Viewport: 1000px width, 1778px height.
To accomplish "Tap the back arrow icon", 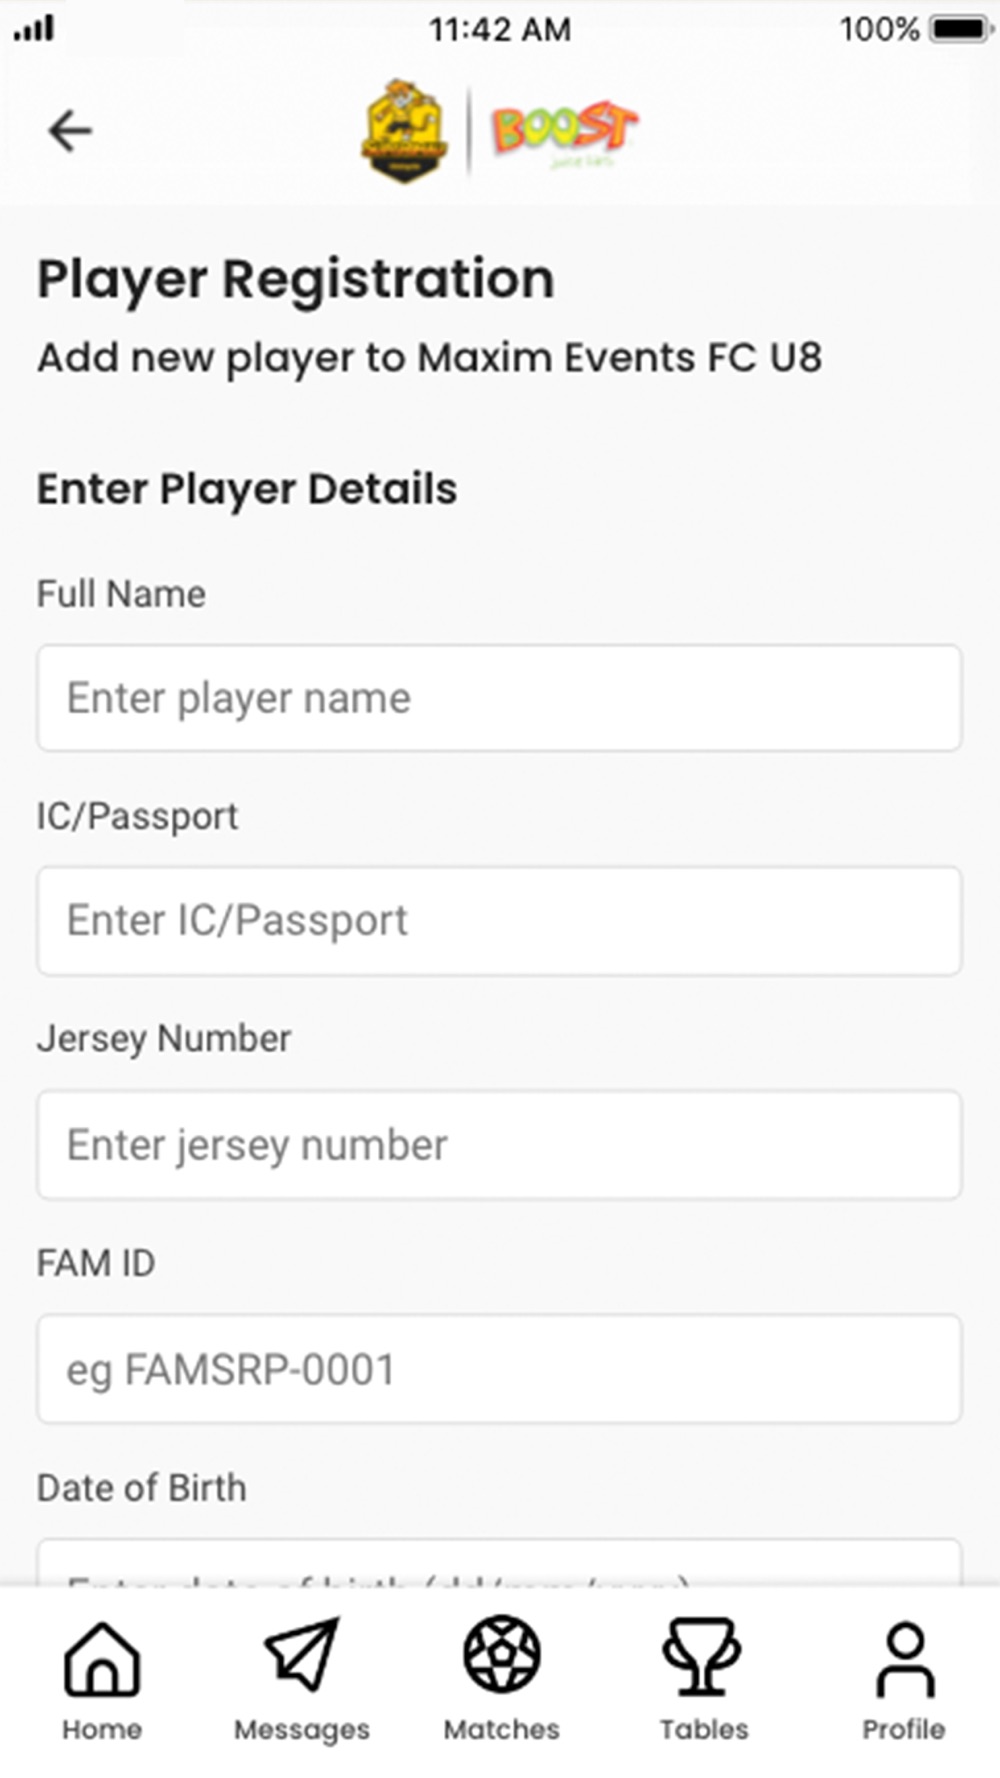I will pos(70,131).
